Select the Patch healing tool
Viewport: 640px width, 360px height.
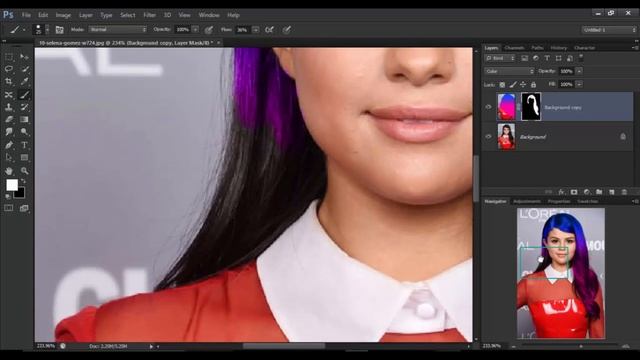(x=9, y=95)
